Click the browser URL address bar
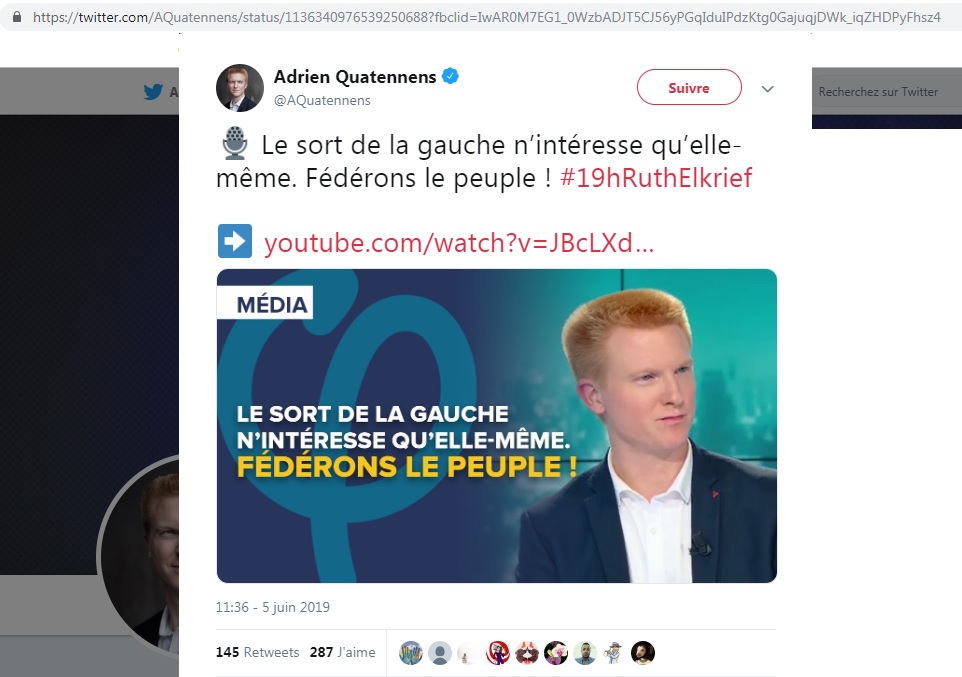This screenshot has width=962, height=677. click(x=487, y=17)
